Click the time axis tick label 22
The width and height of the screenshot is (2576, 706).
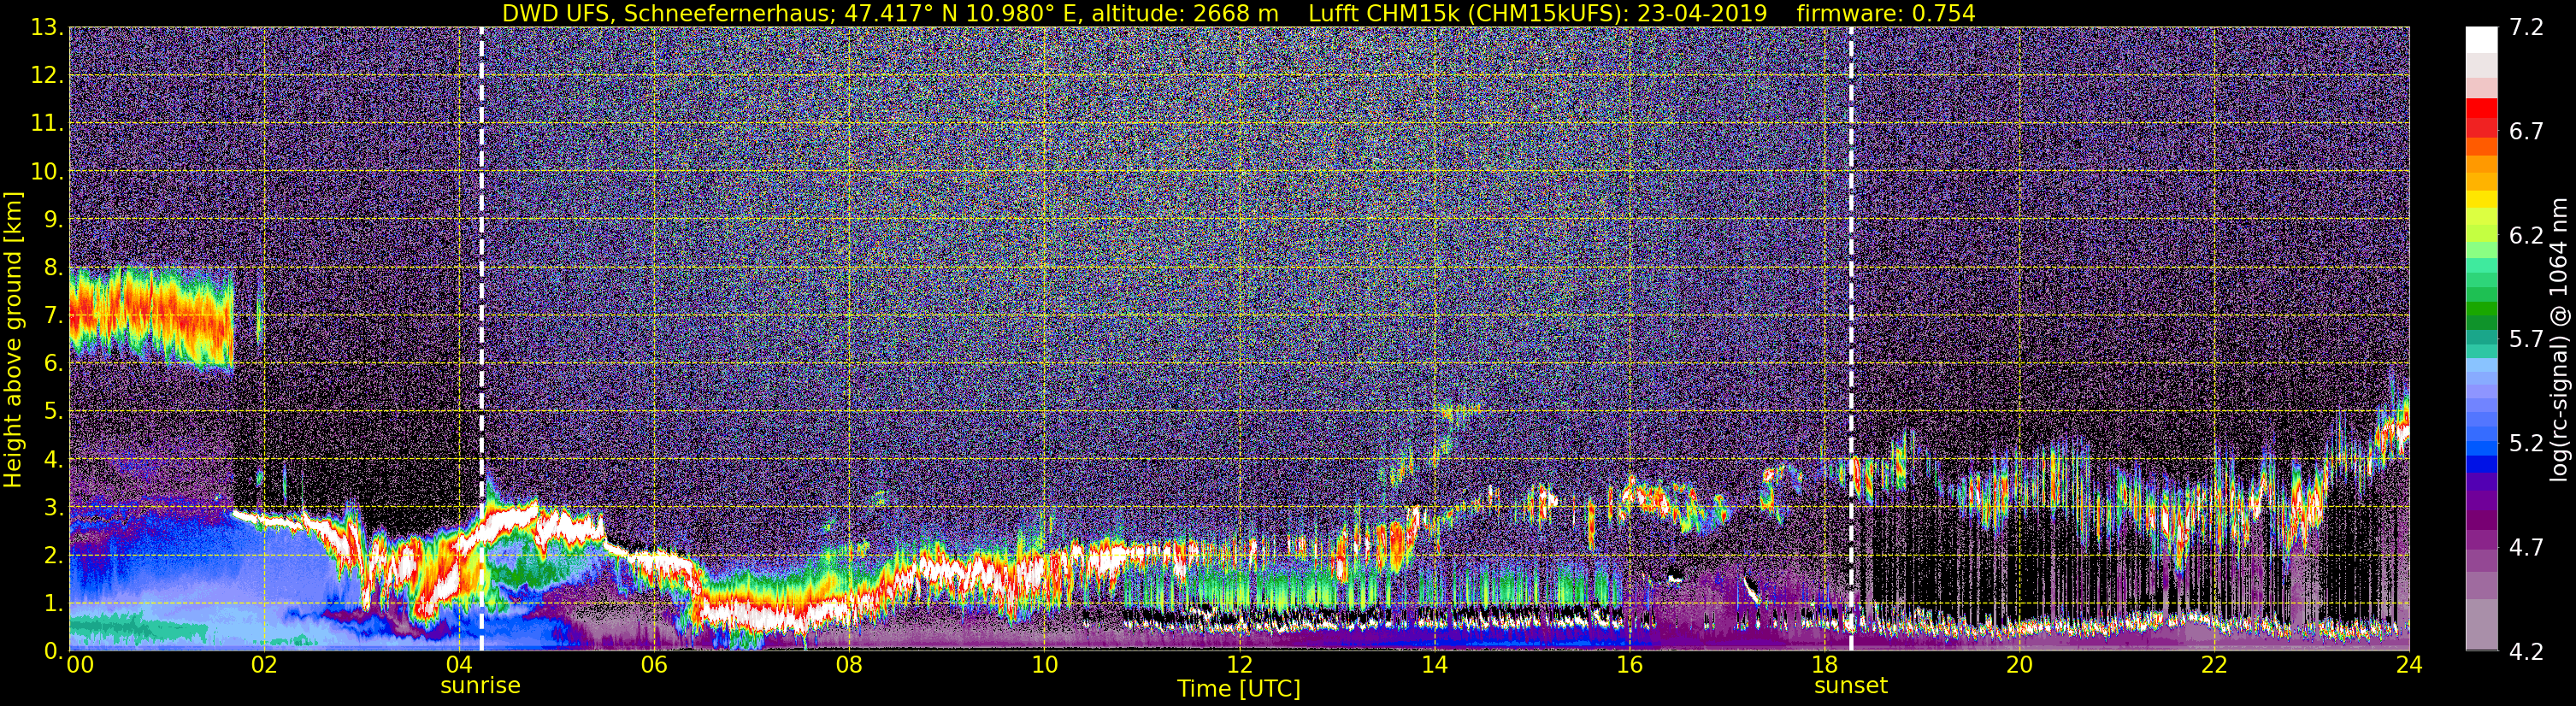tap(2214, 666)
